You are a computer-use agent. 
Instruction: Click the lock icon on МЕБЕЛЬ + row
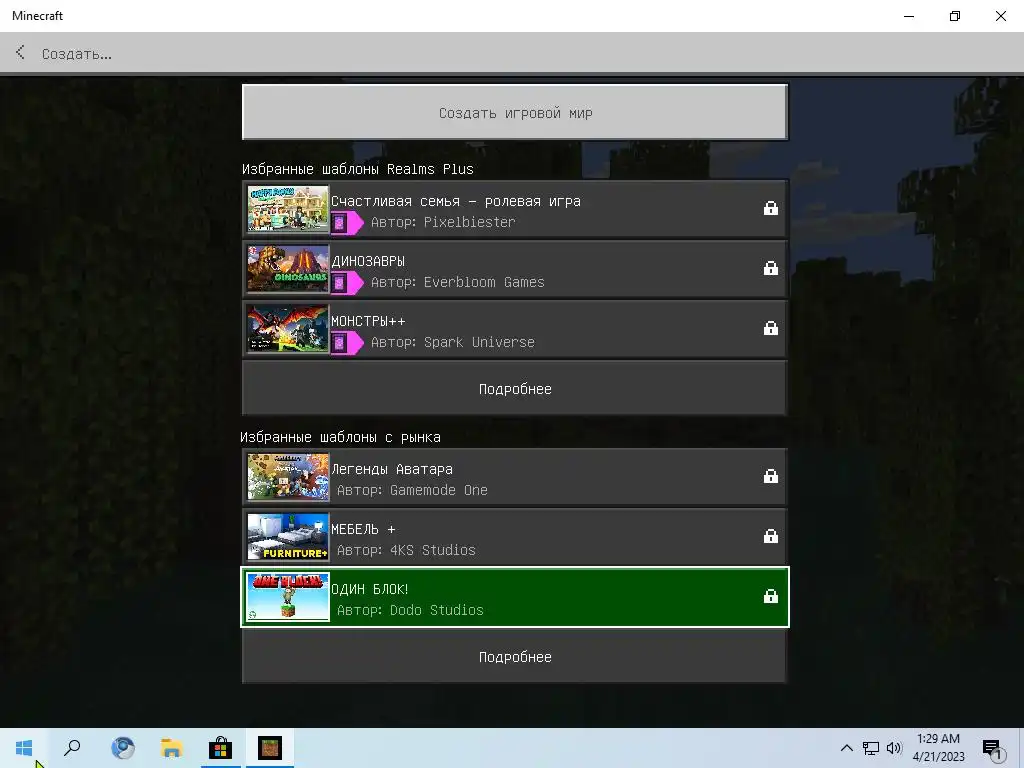[771, 536]
